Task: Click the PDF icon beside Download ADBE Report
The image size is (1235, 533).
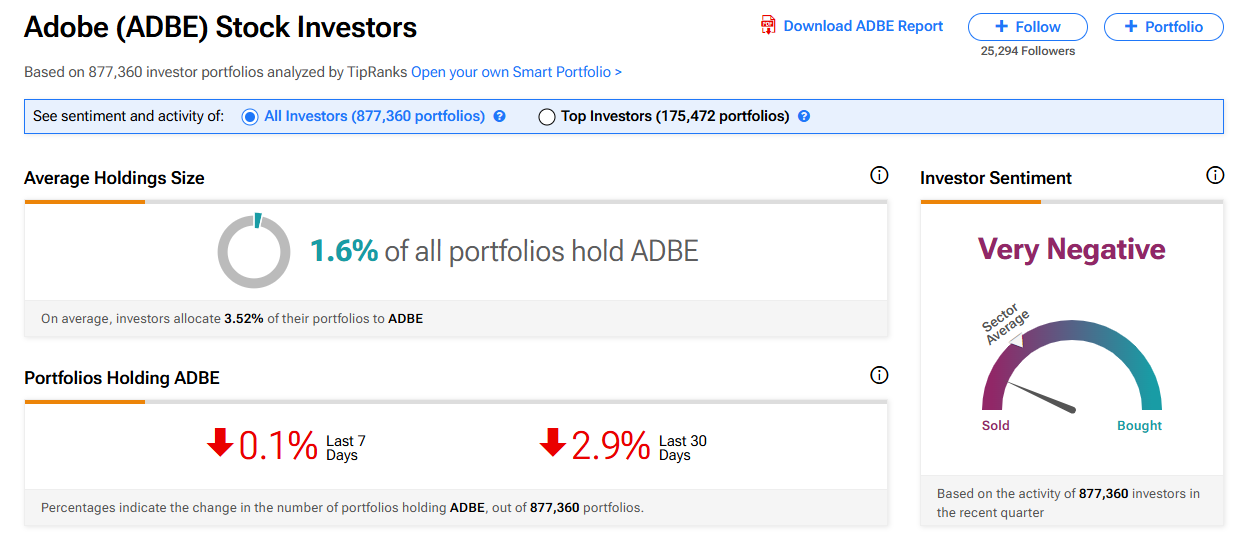Action: click(x=768, y=26)
